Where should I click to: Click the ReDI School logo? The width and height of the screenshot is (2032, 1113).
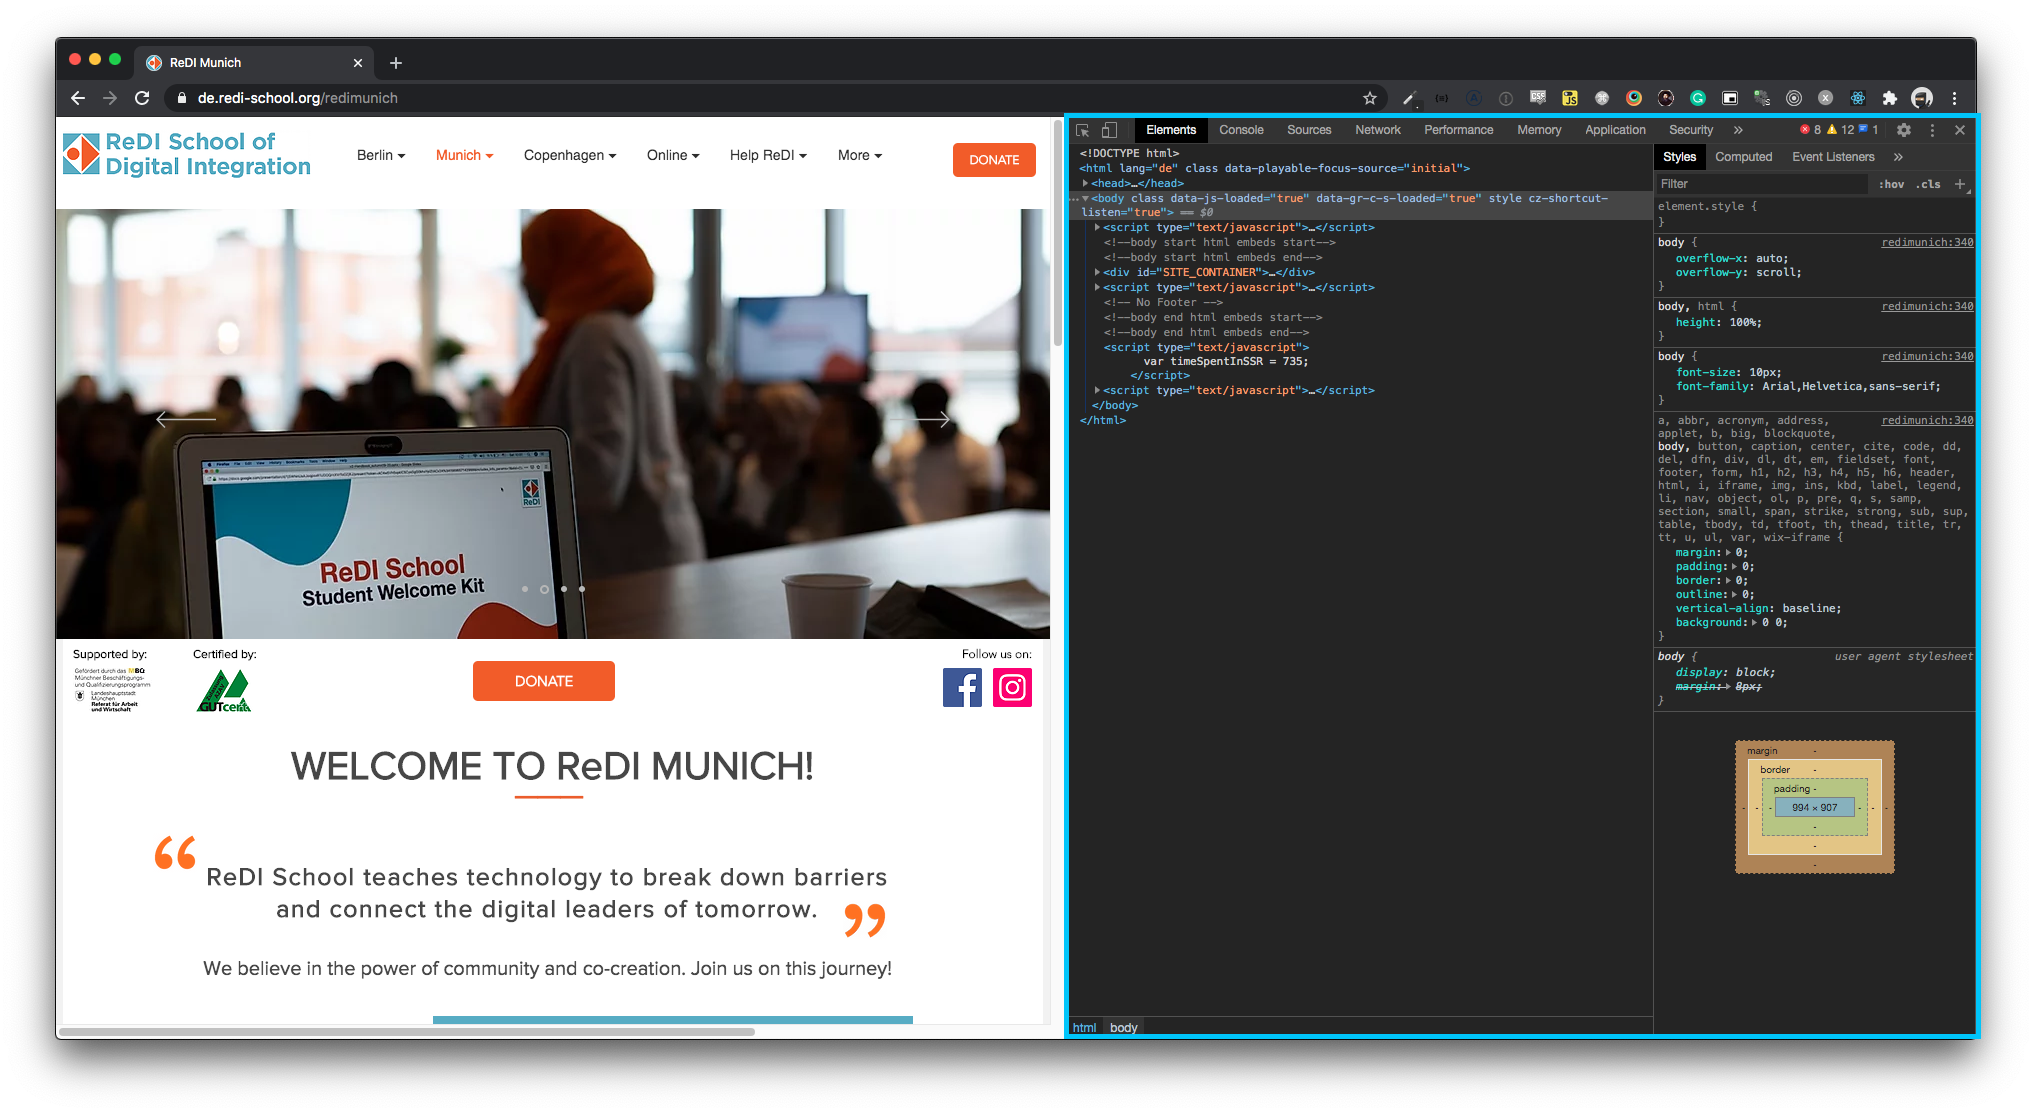coord(187,154)
